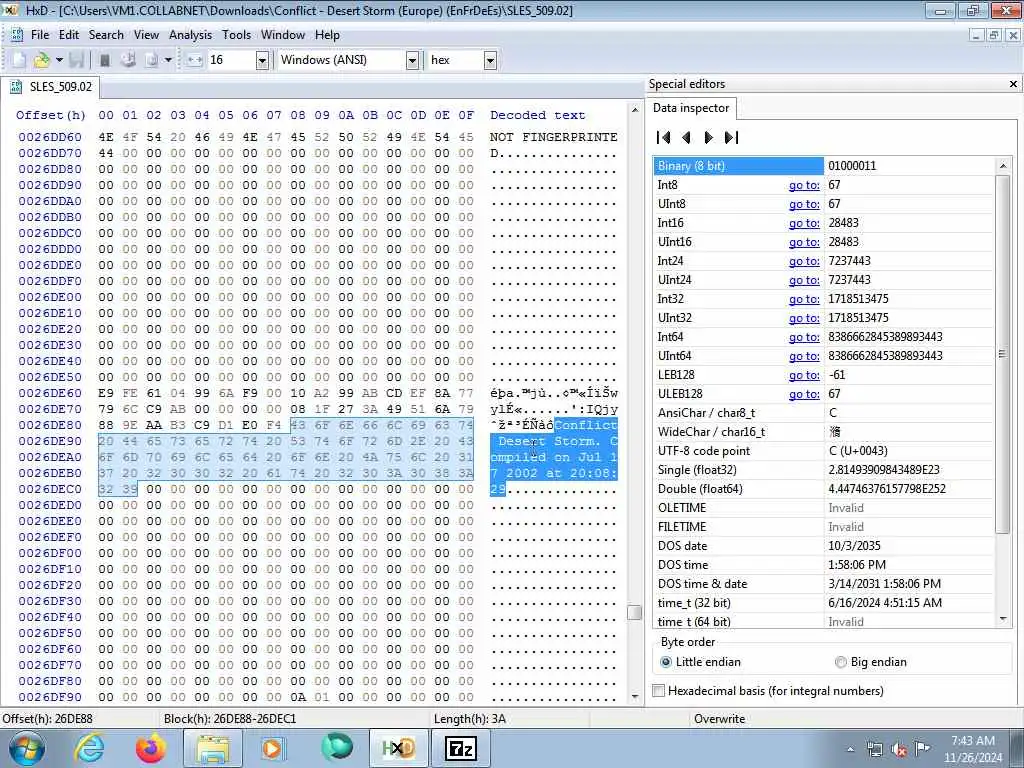Open the Windows Start menu
Screen dimensions: 1024x768
pyautogui.click(x=27, y=748)
